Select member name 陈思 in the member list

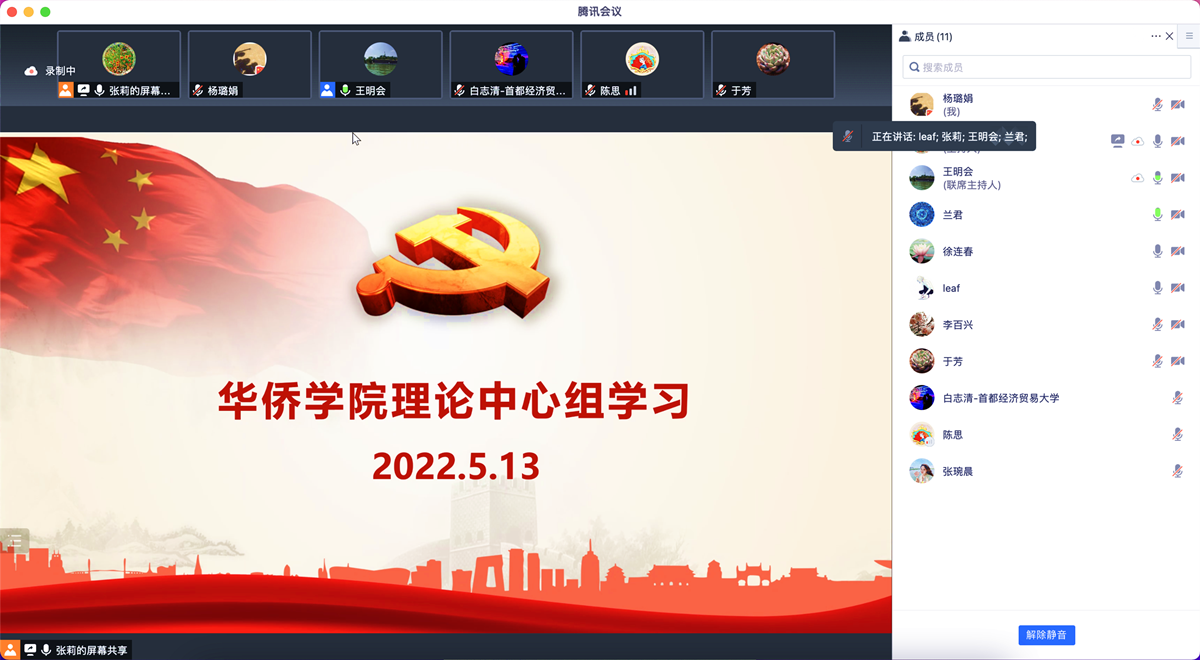pos(953,435)
